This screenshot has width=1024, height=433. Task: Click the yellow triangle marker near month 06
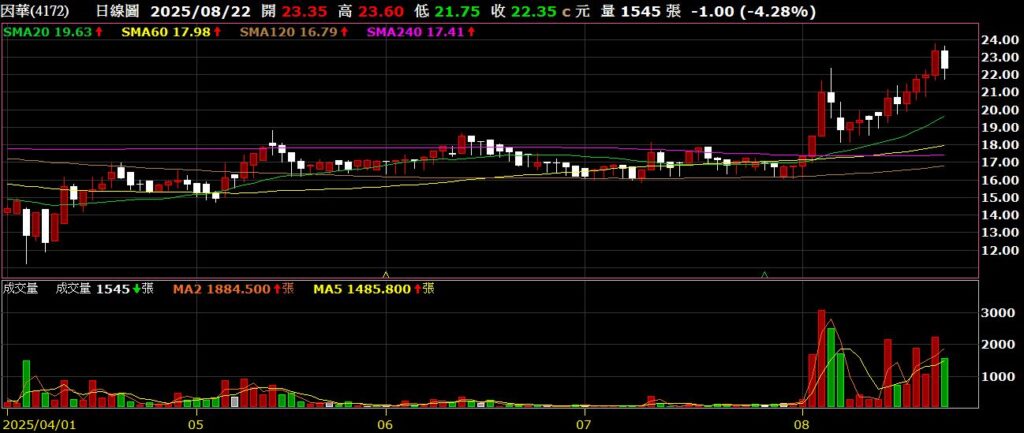[387, 273]
